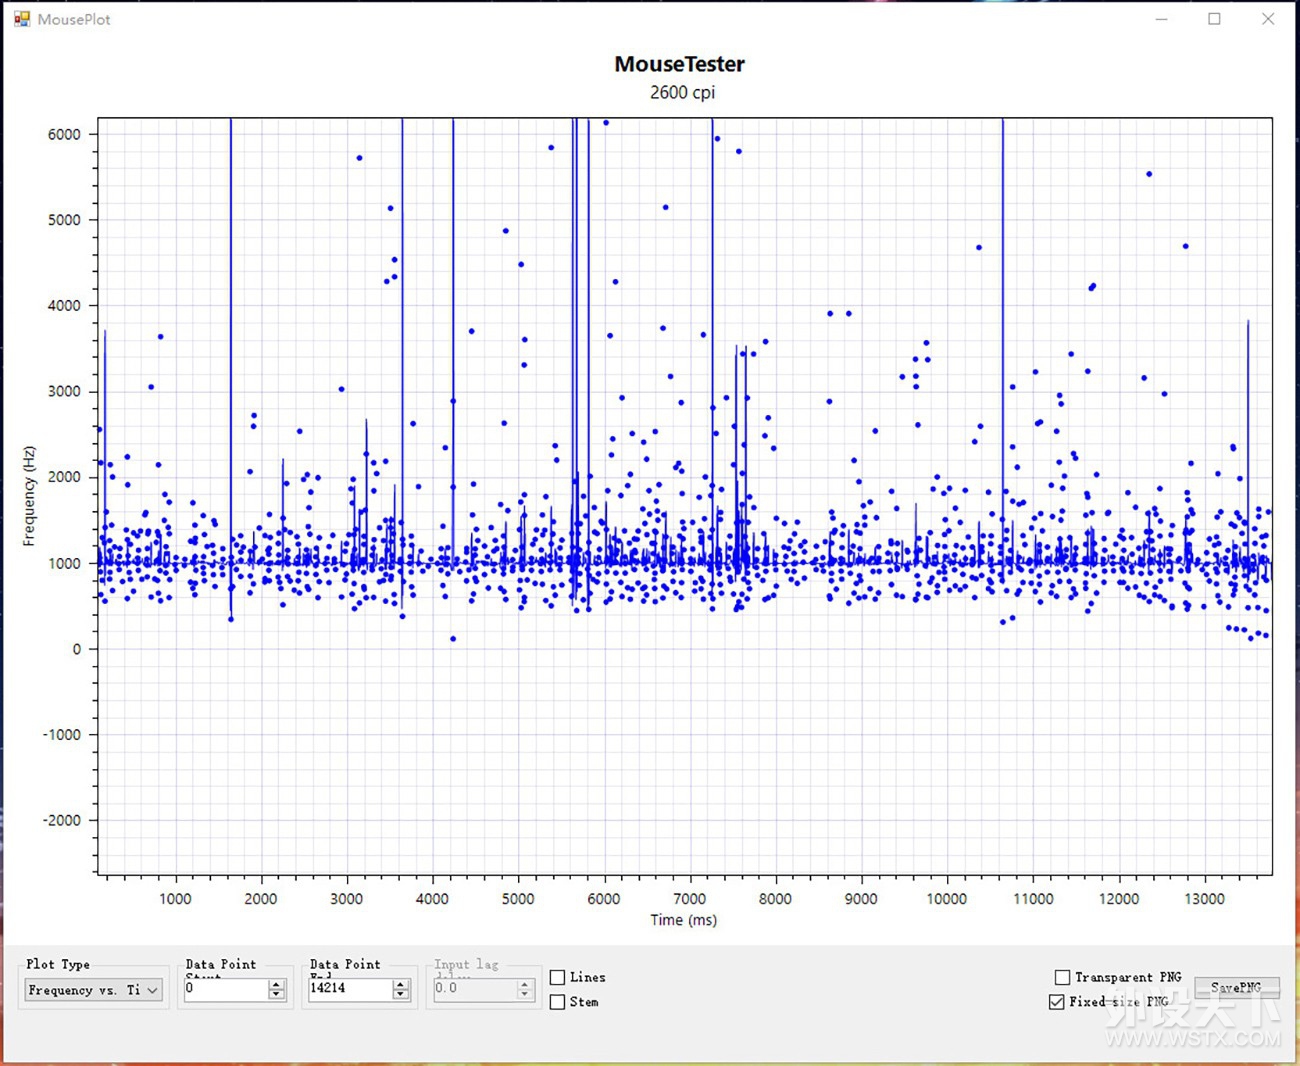Screen dimensions: 1300x1066
Task: Click the SavePNG button
Action: click(1237, 987)
